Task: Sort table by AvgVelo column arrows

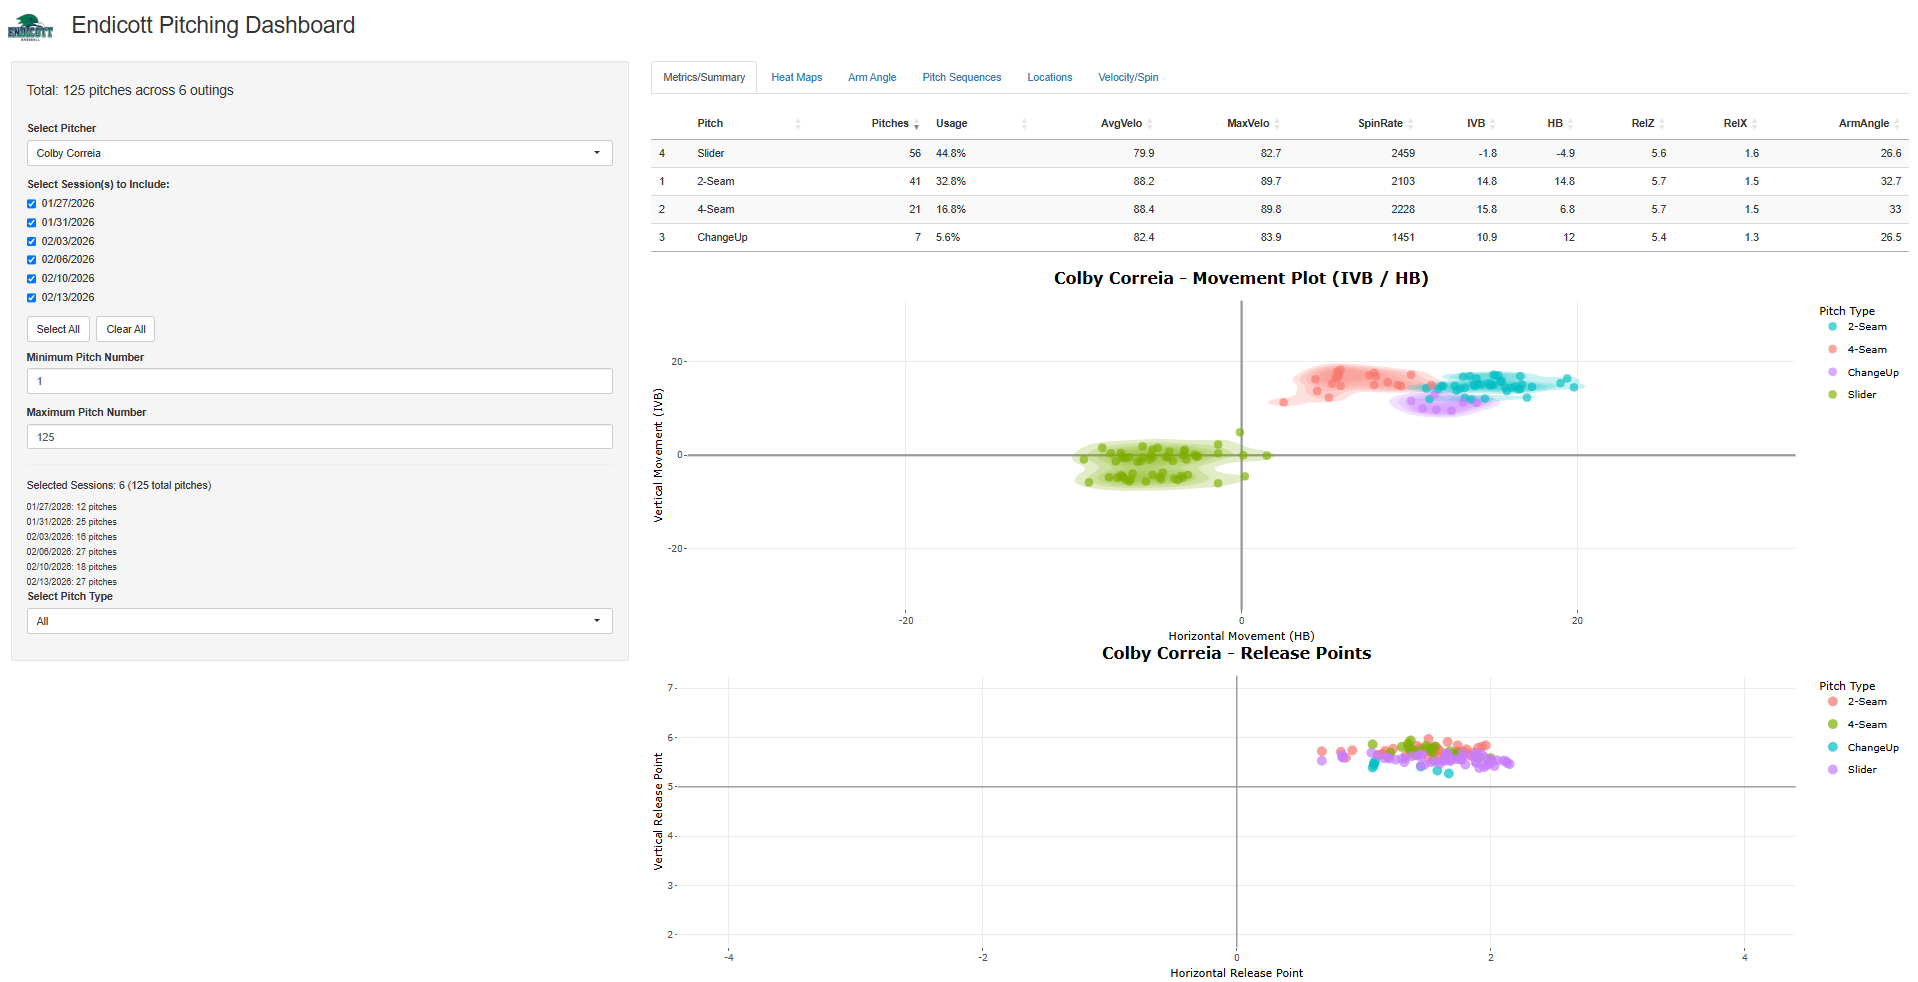Action: click(1150, 124)
